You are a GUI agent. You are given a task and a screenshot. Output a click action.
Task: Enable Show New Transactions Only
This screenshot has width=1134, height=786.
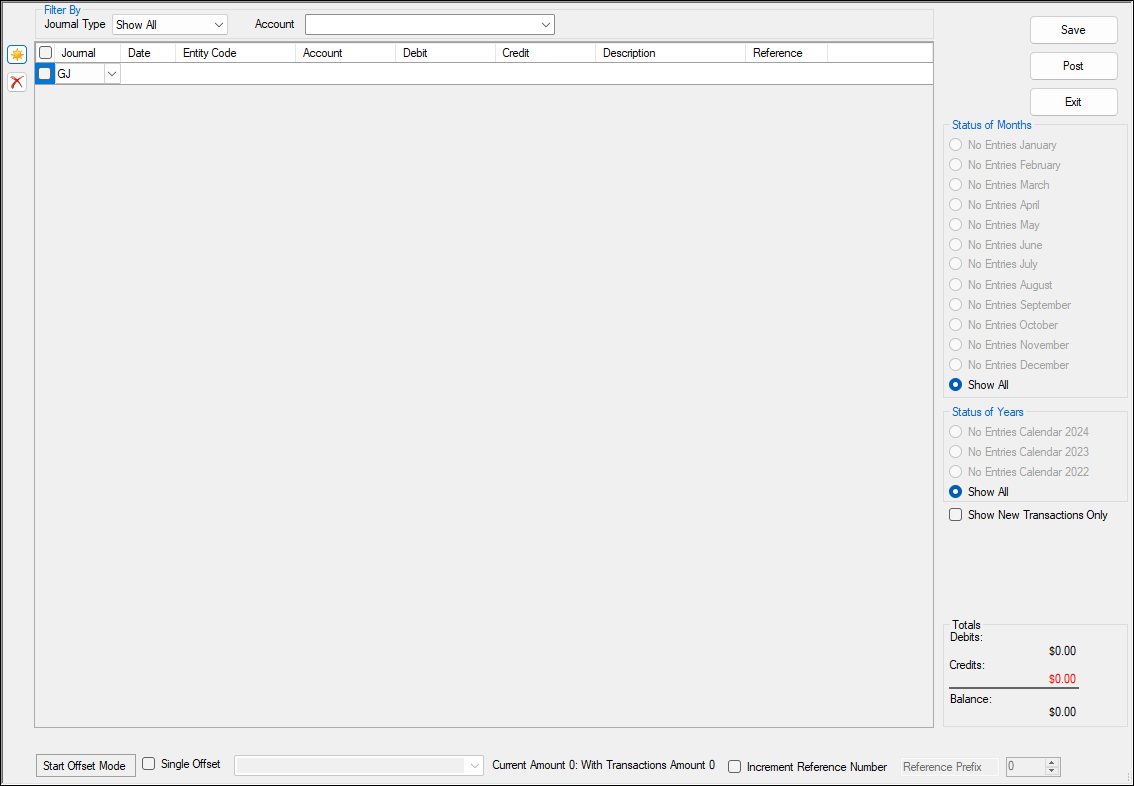tap(955, 514)
